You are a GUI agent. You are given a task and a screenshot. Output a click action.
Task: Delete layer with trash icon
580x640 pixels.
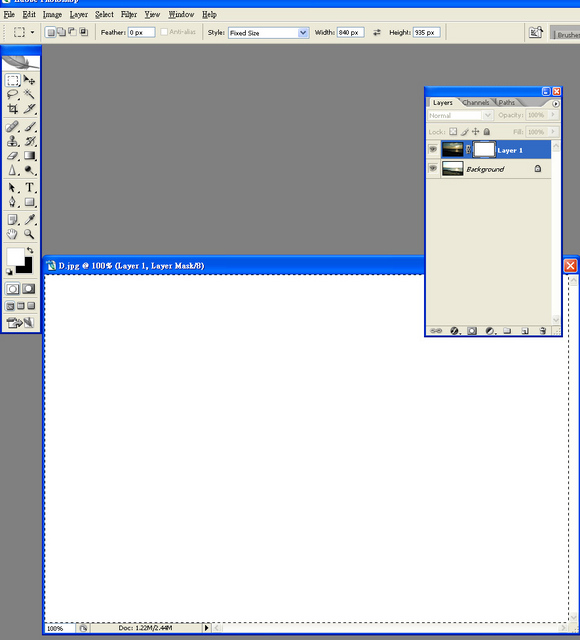[x=542, y=331]
